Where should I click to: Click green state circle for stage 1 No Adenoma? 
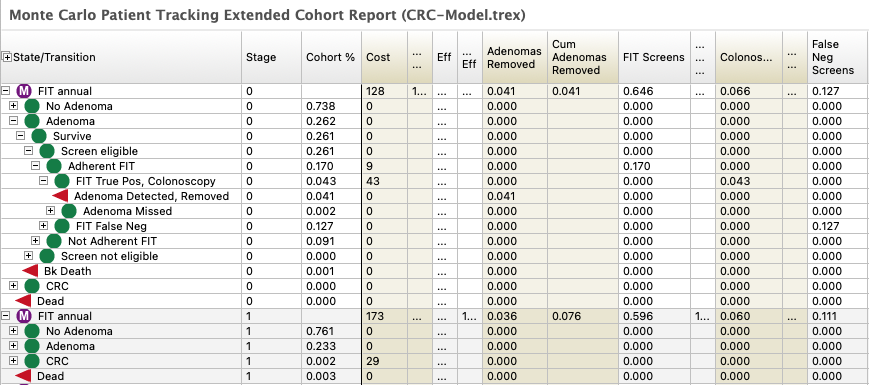(x=32, y=331)
